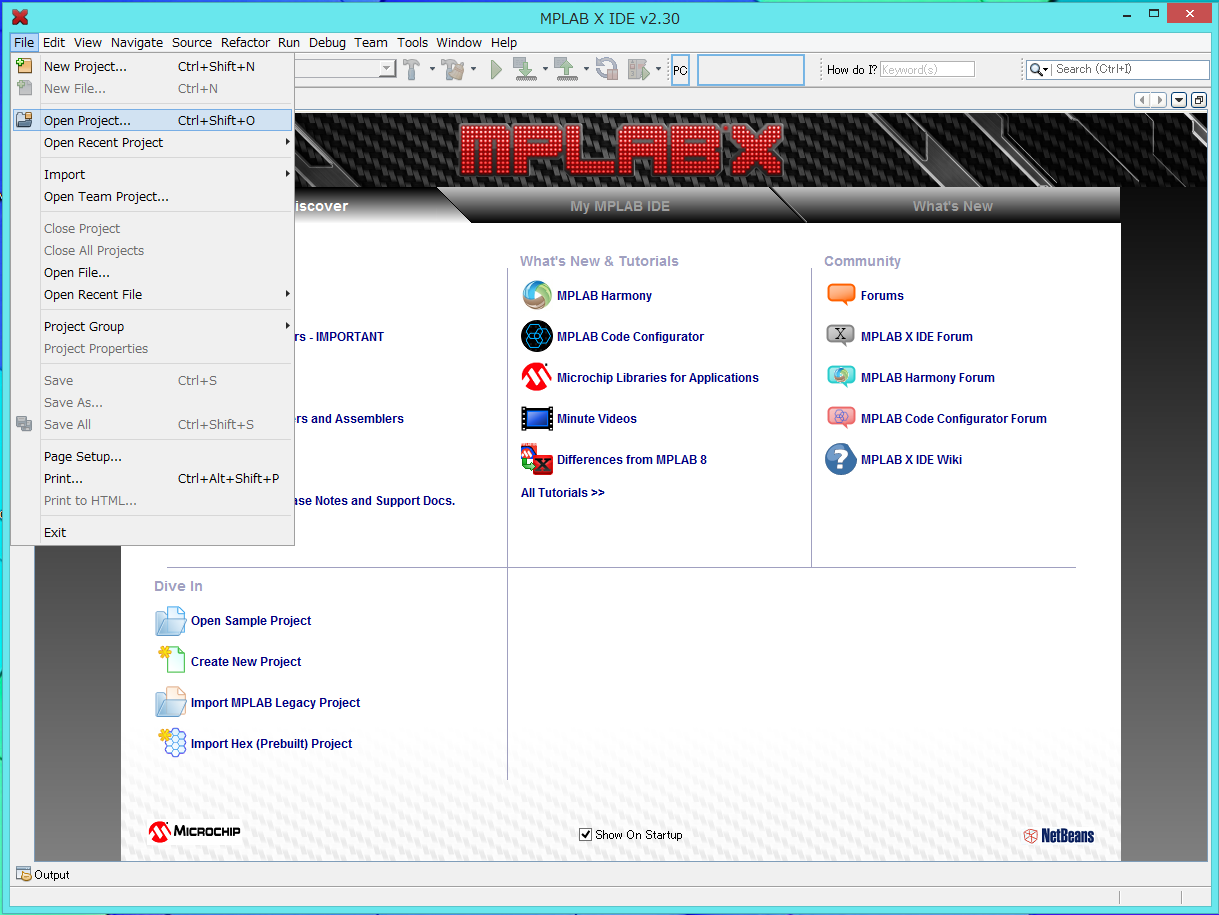Toggle the Show On Startup checkbox
The image size is (1219, 915).
click(586, 835)
